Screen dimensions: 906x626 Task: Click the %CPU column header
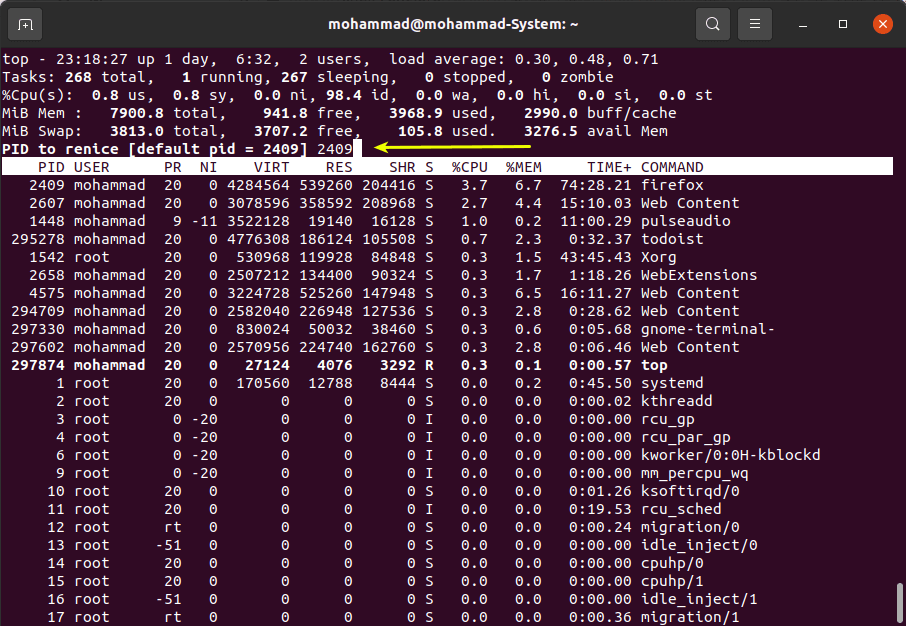(469, 167)
